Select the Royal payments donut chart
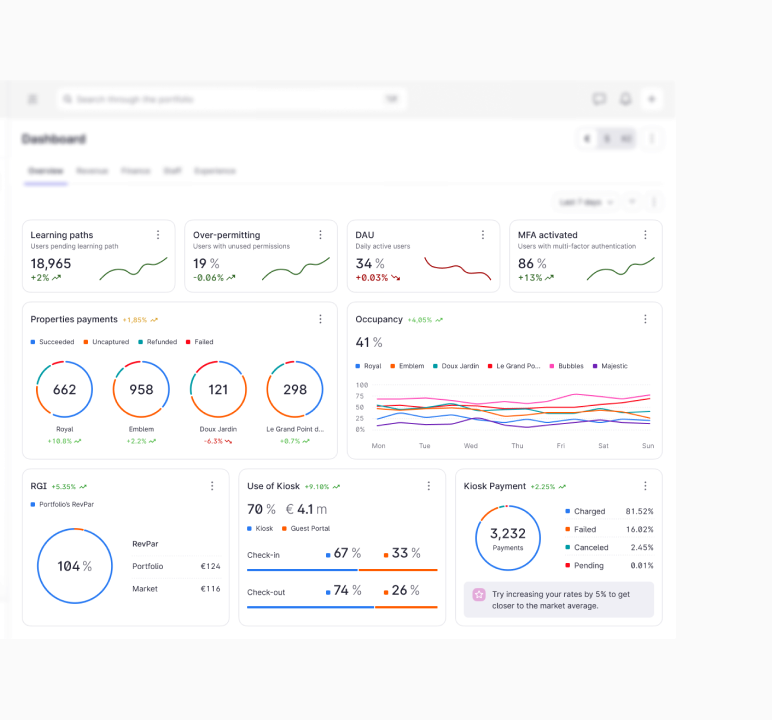The width and height of the screenshot is (772, 720). click(x=65, y=389)
